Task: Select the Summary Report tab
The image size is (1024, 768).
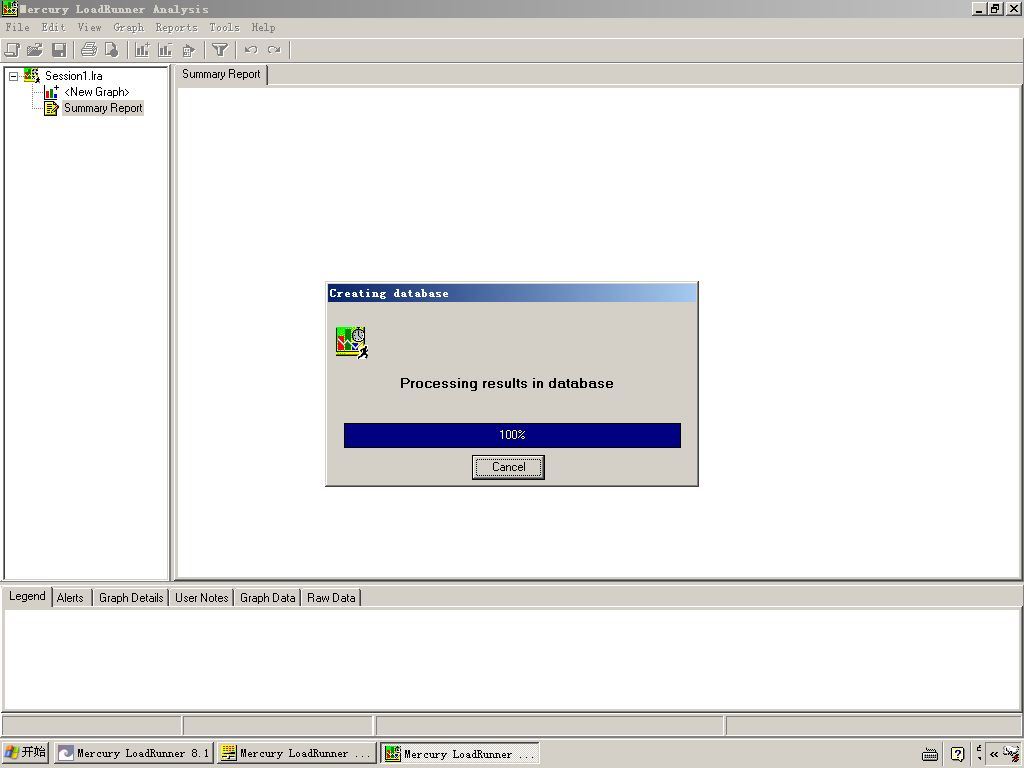Action: [x=221, y=74]
